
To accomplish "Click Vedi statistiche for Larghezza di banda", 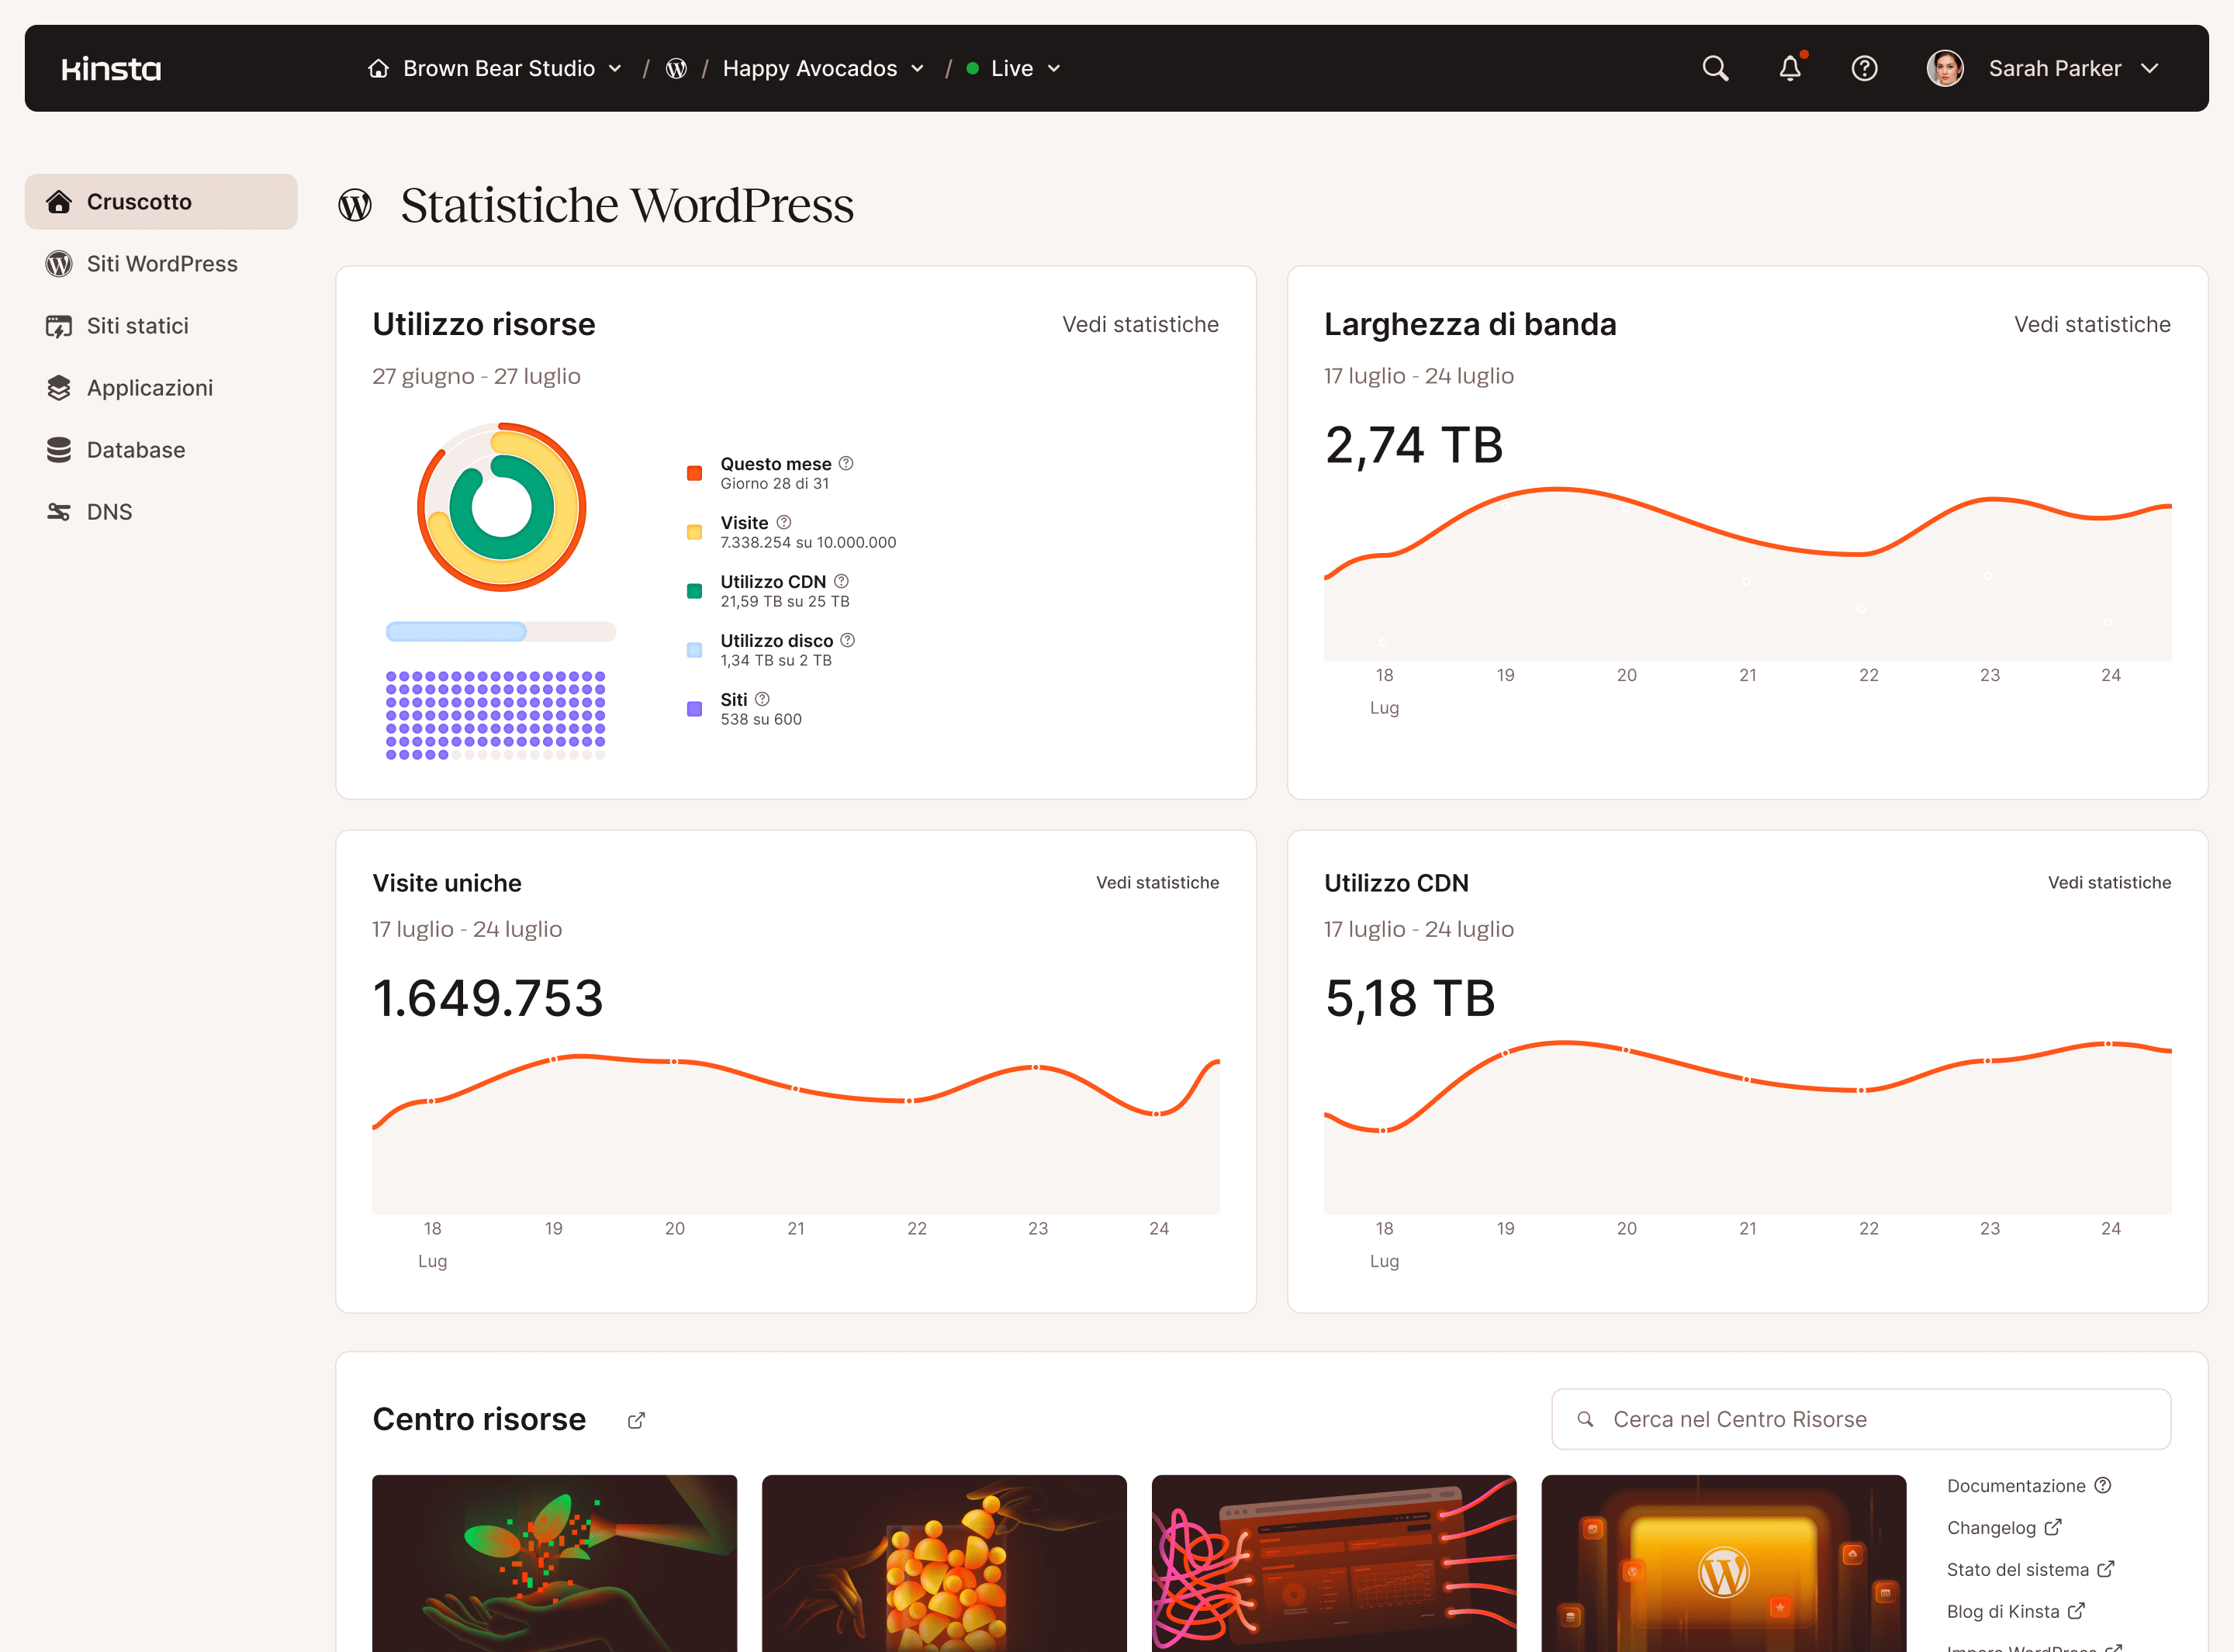I will coord(2092,324).
